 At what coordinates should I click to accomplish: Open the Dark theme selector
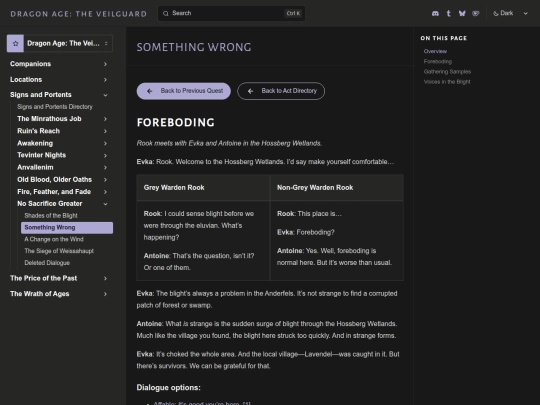(510, 13)
